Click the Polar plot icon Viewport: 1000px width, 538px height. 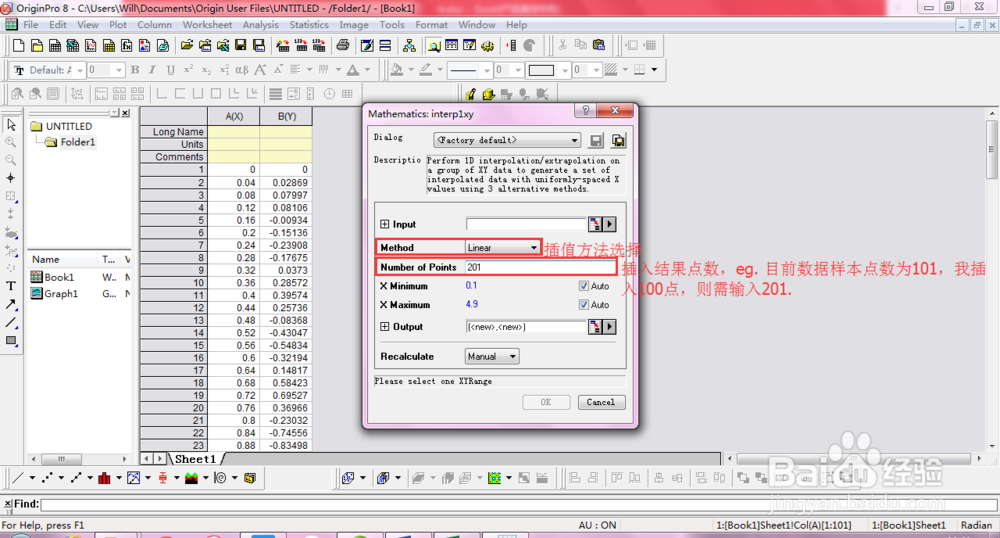[x=220, y=477]
